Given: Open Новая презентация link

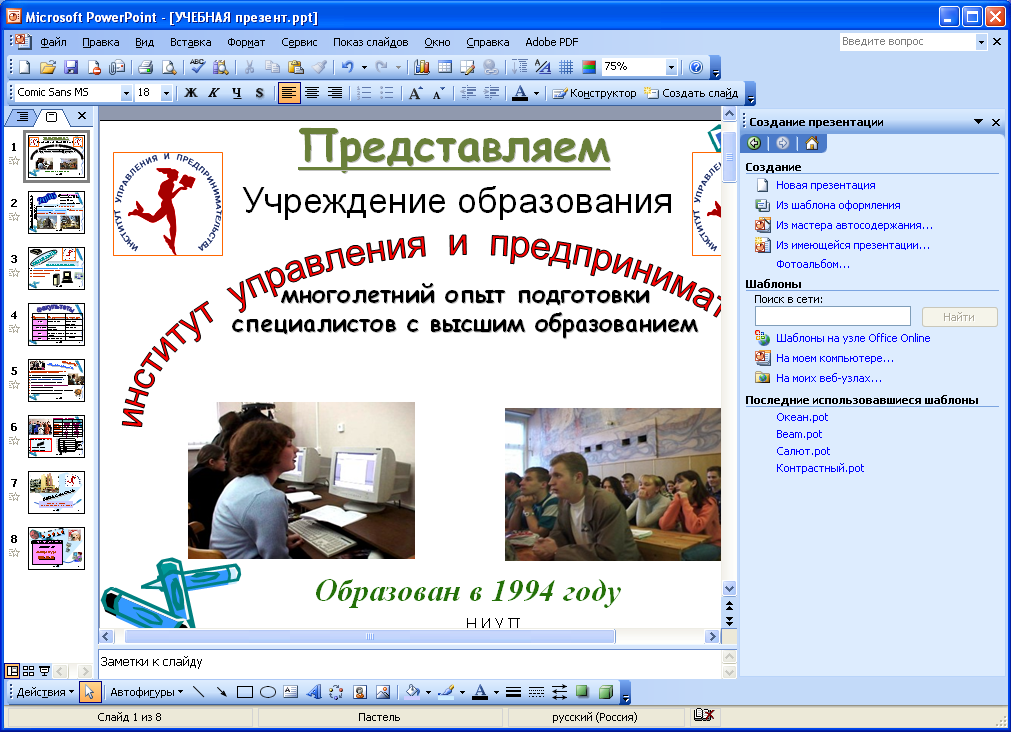Looking at the screenshot, I should coord(825,185).
